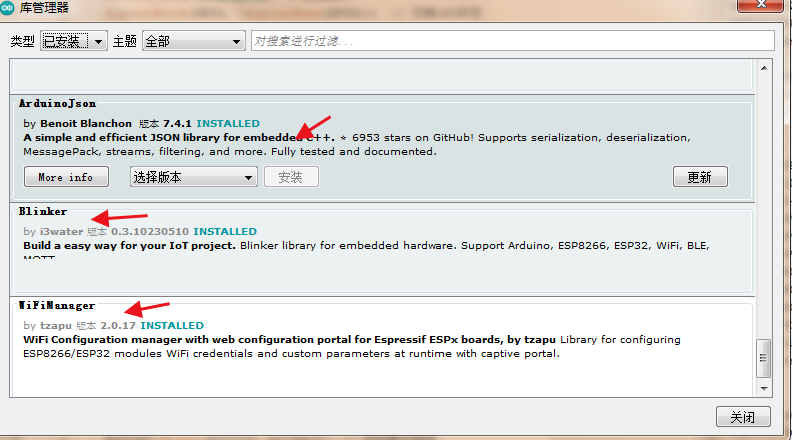
Task: Open More info for ArduinoJson
Action: [x=66, y=177]
